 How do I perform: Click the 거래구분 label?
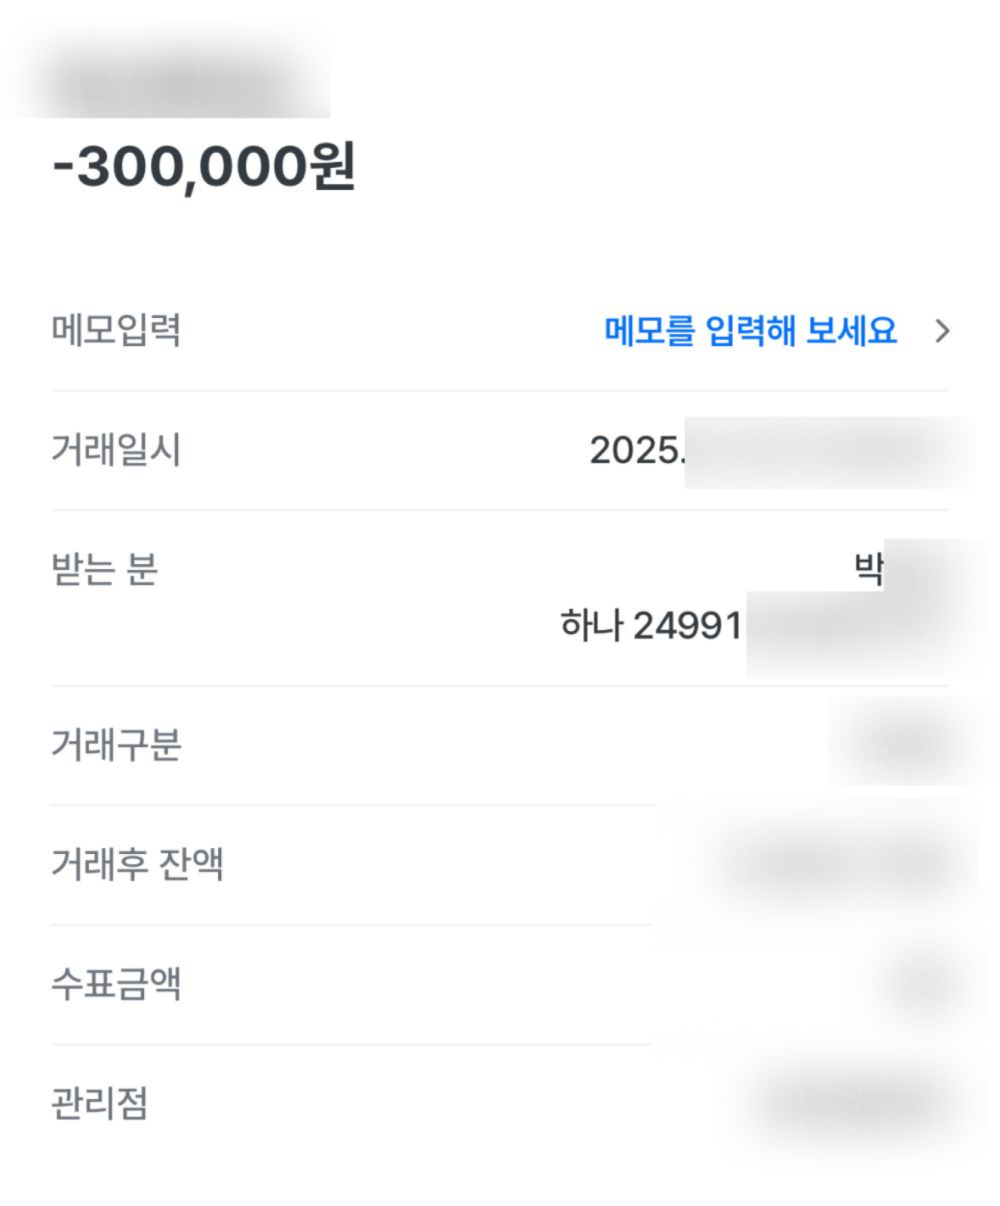click(x=116, y=745)
